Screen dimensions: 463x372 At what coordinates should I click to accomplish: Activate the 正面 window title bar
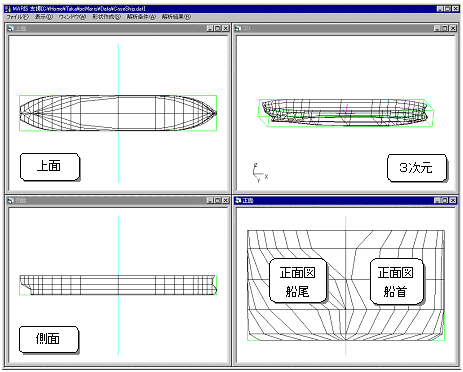tap(345, 200)
